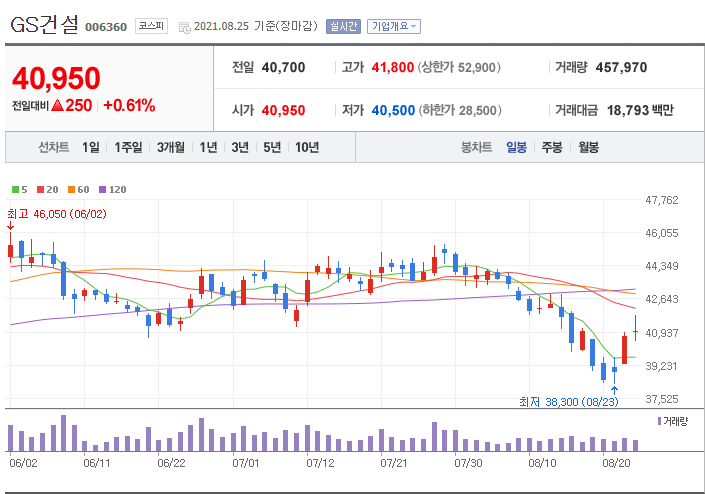Click the GS건설 stock name title
Screen dimensions: 705x494
coord(44,25)
